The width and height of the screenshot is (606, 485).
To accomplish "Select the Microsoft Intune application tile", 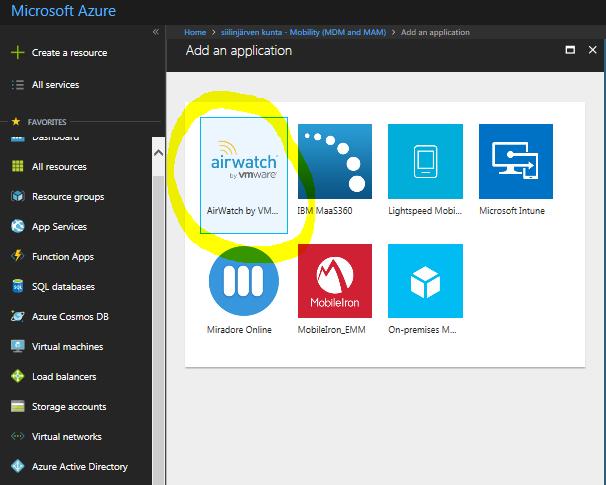I will pyautogui.click(x=516, y=170).
